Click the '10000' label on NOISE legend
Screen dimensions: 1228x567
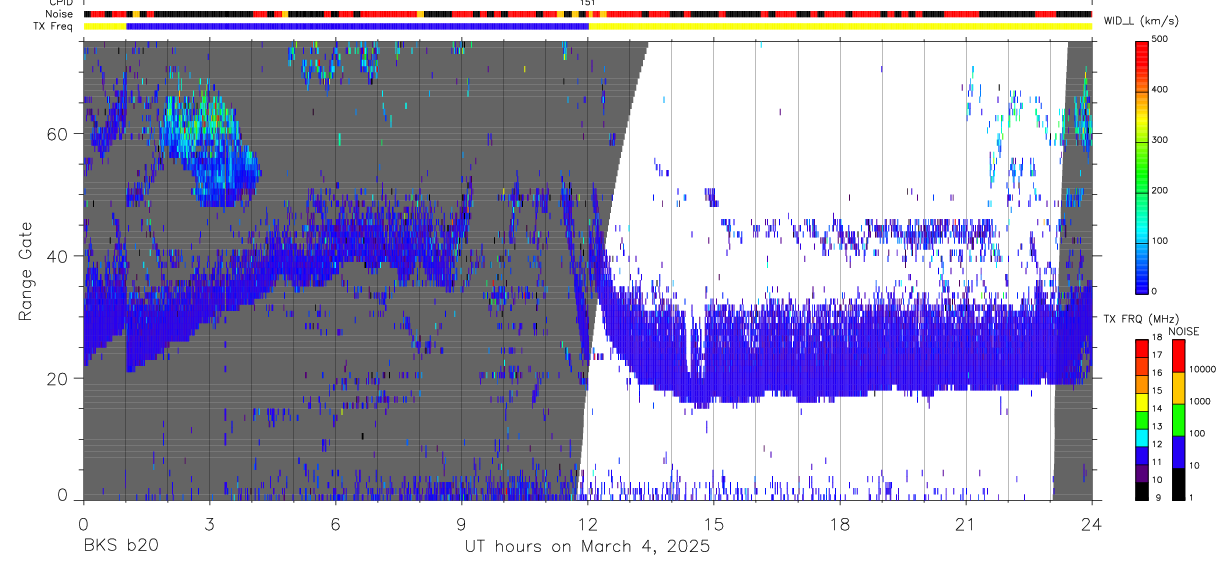1204,370
